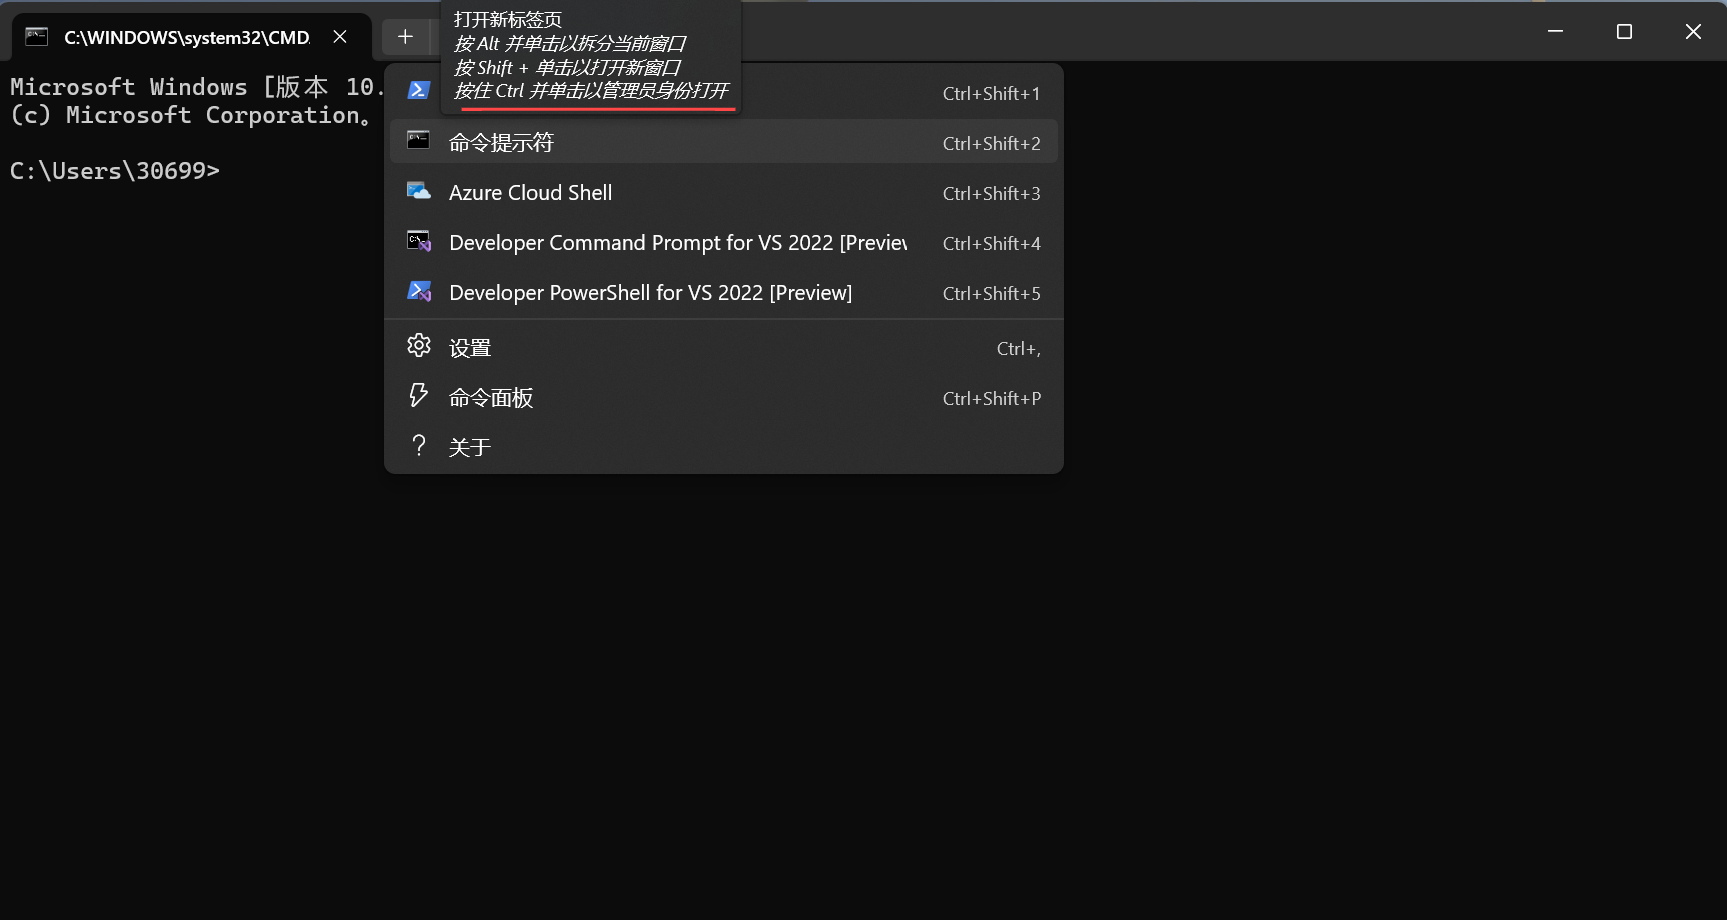Viewport: 1727px width, 920px height.
Task: Click the Developer Command Prompt VS 2022 icon
Action: click(x=419, y=241)
